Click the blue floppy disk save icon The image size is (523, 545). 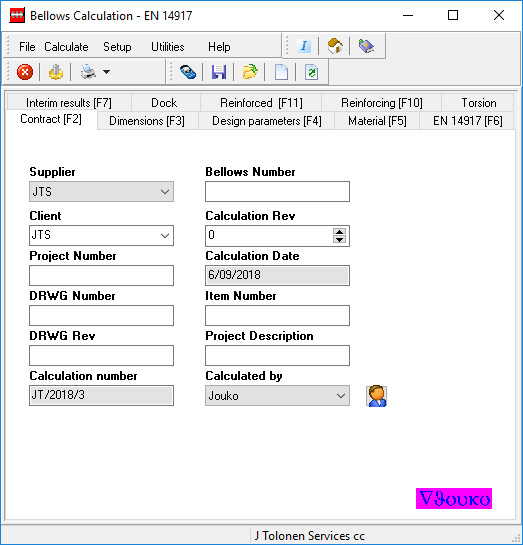click(x=219, y=72)
